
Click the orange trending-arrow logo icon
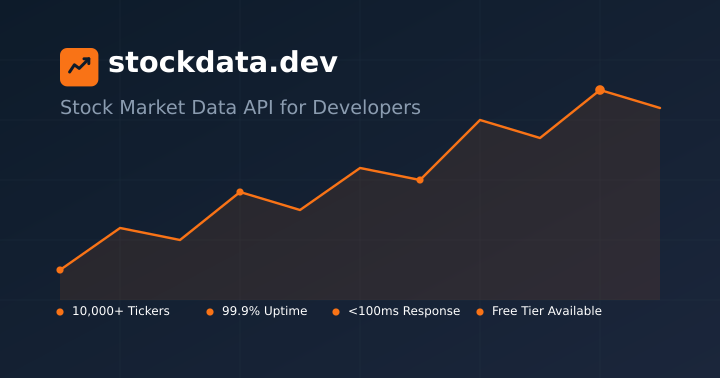(x=79, y=67)
